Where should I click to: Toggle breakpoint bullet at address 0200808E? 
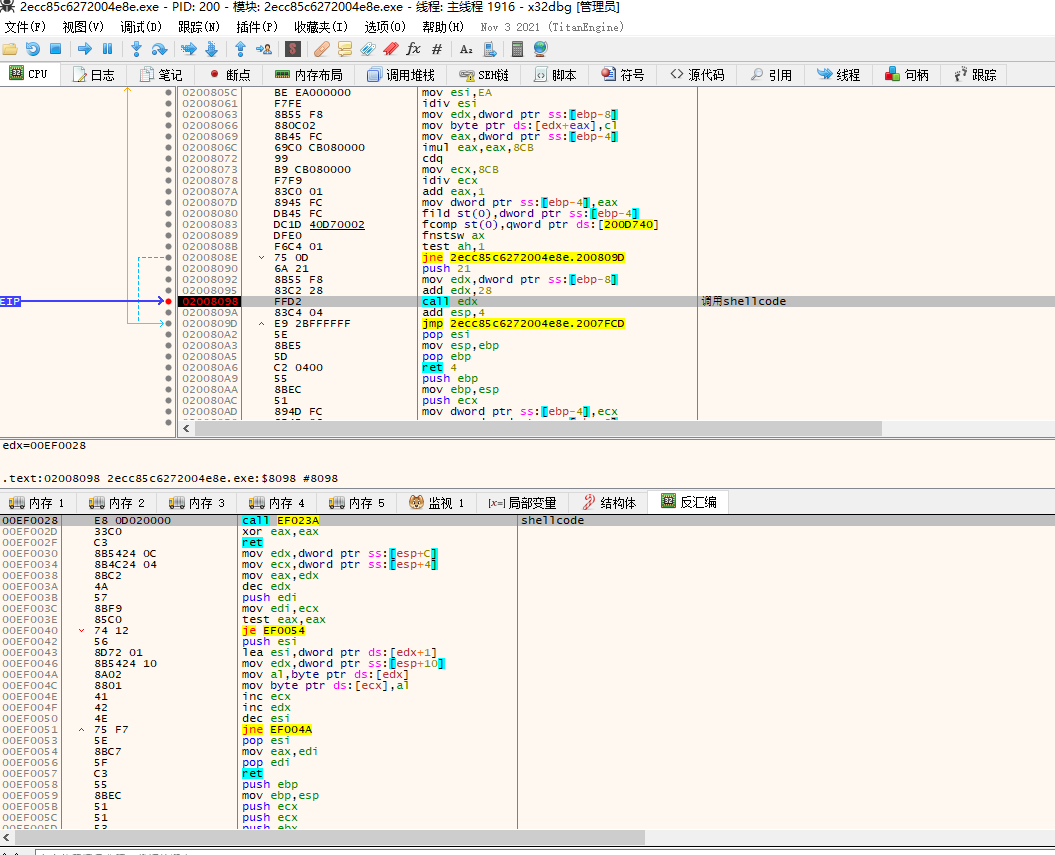point(168,258)
